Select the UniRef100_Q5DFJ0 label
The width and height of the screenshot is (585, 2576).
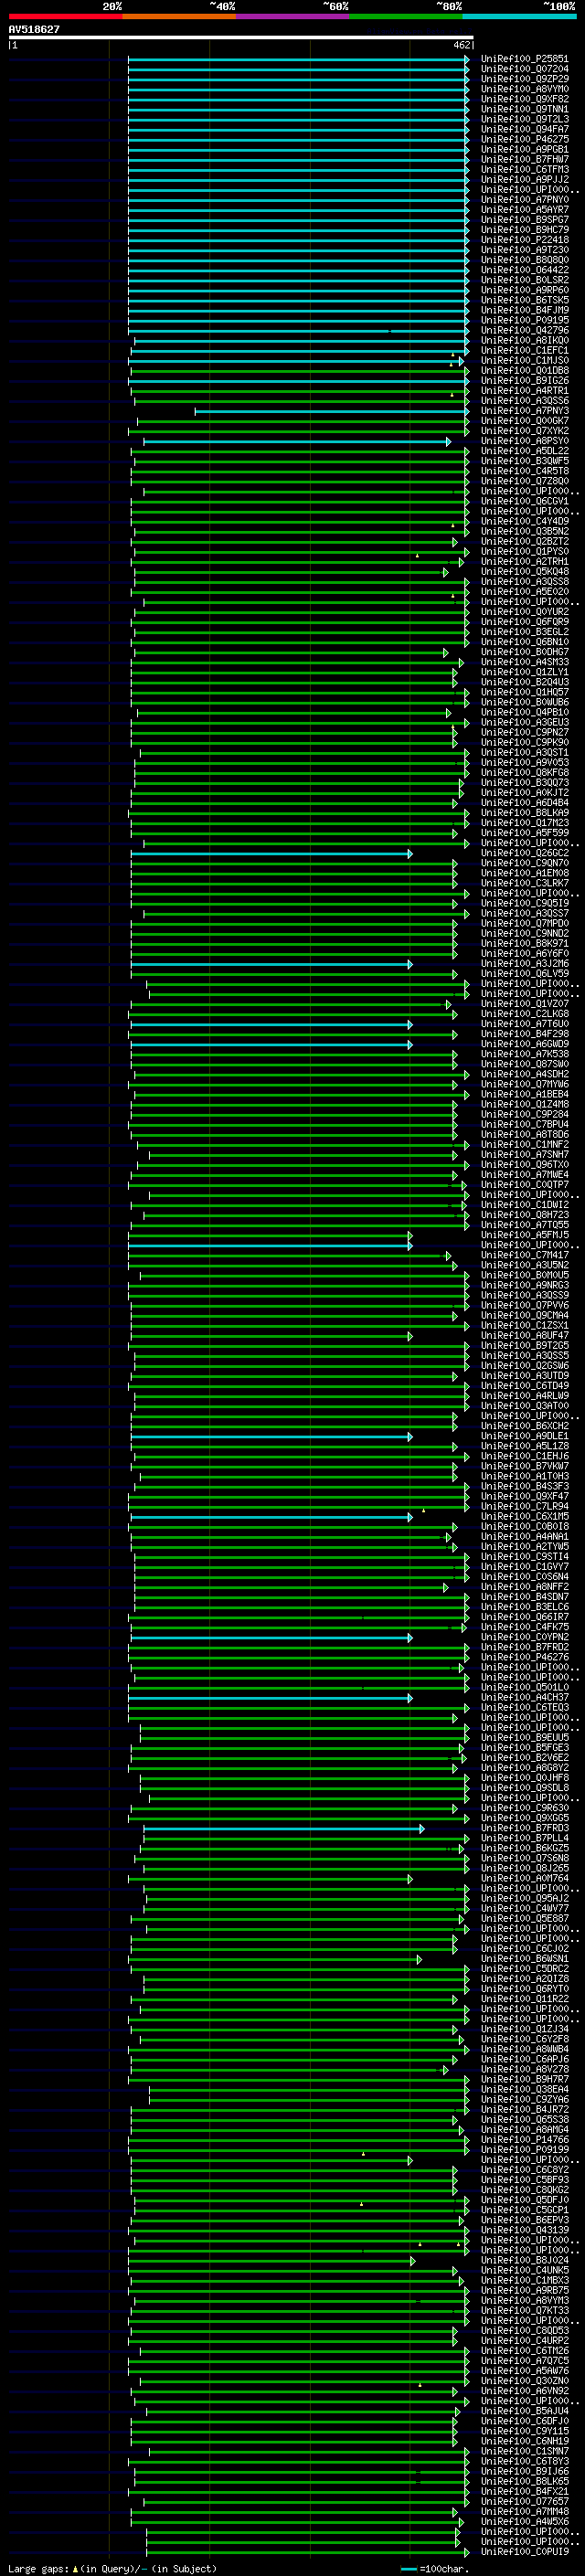click(x=524, y=2199)
